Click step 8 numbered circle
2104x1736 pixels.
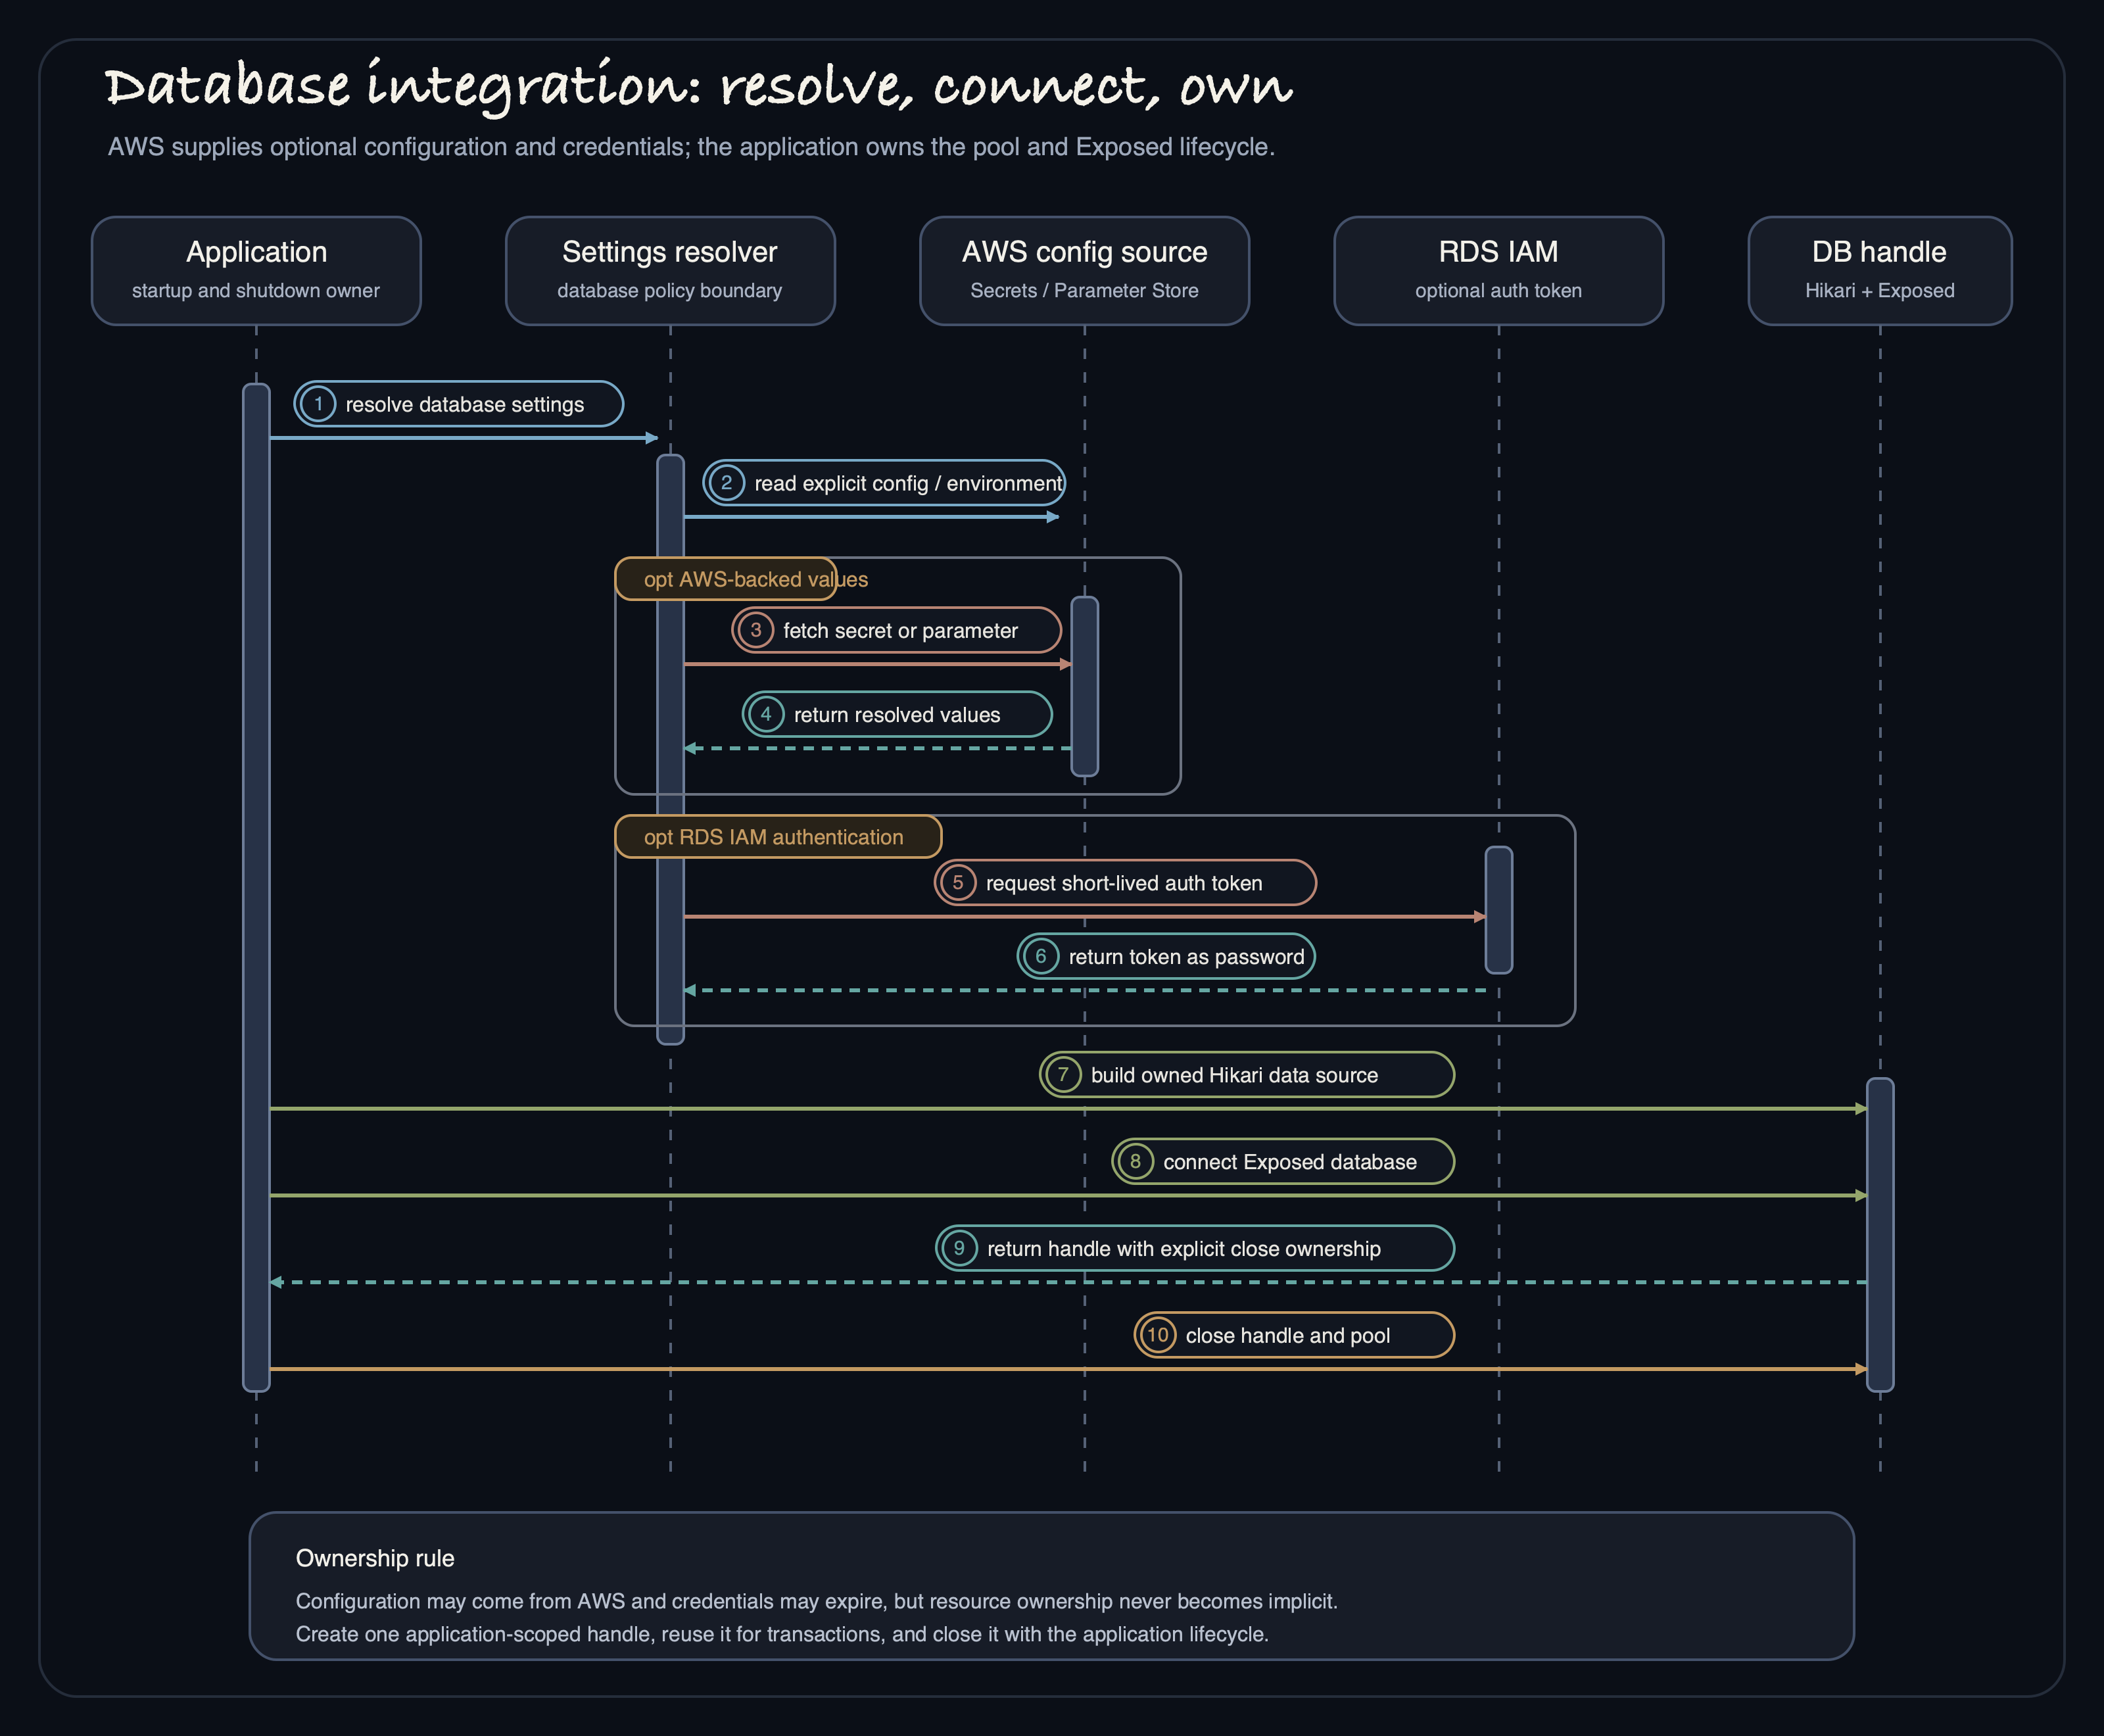pos(1135,1161)
